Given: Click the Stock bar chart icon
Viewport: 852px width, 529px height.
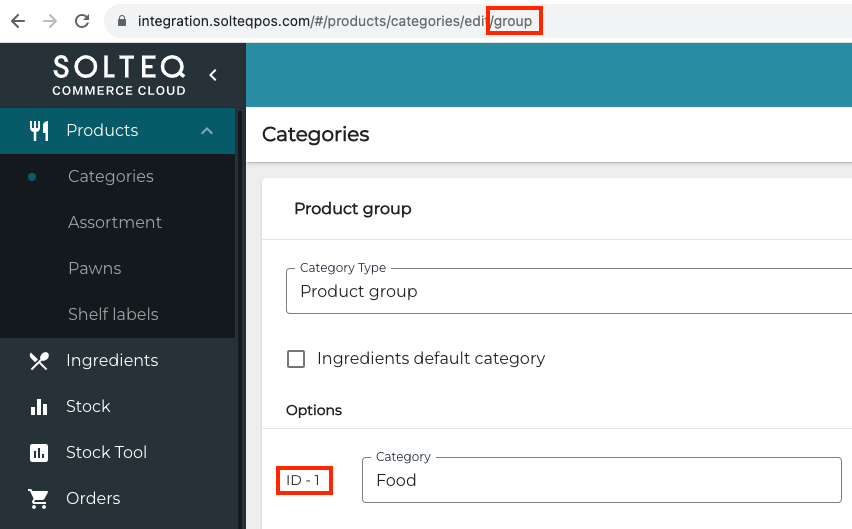Looking at the screenshot, I should pyautogui.click(x=39, y=406).
